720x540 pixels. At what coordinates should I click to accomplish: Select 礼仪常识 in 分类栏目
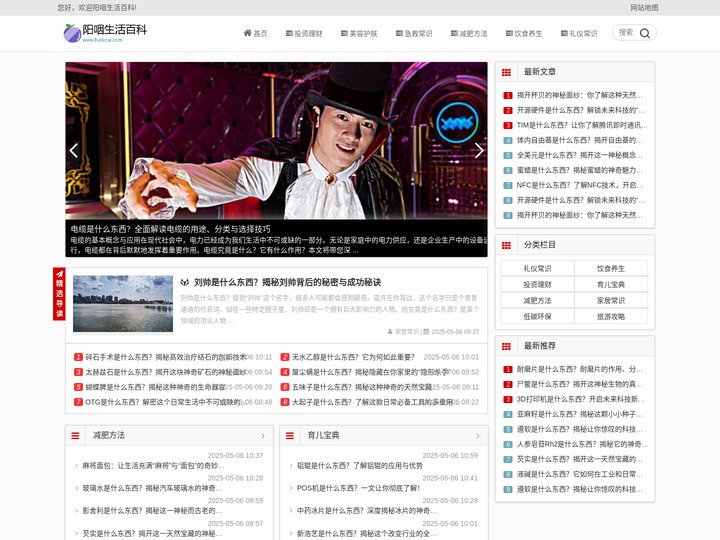tap(537, 269)
